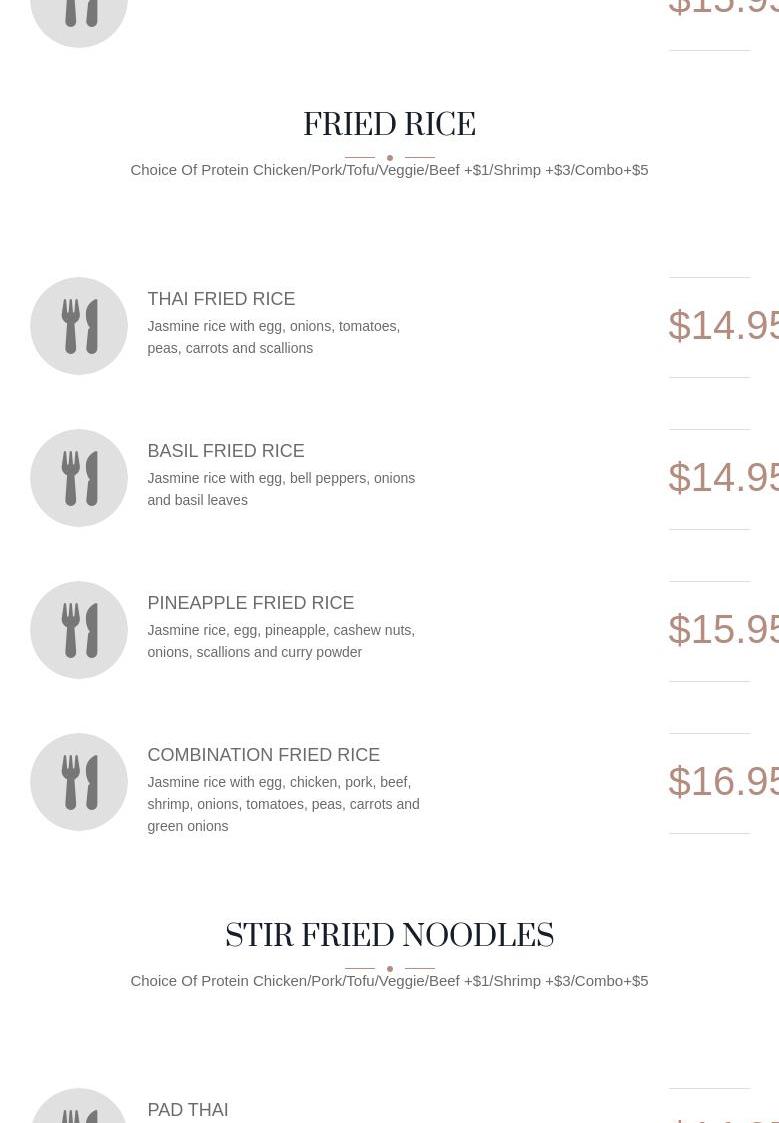Click the Pad Thai menu item title

(188, 1110)
